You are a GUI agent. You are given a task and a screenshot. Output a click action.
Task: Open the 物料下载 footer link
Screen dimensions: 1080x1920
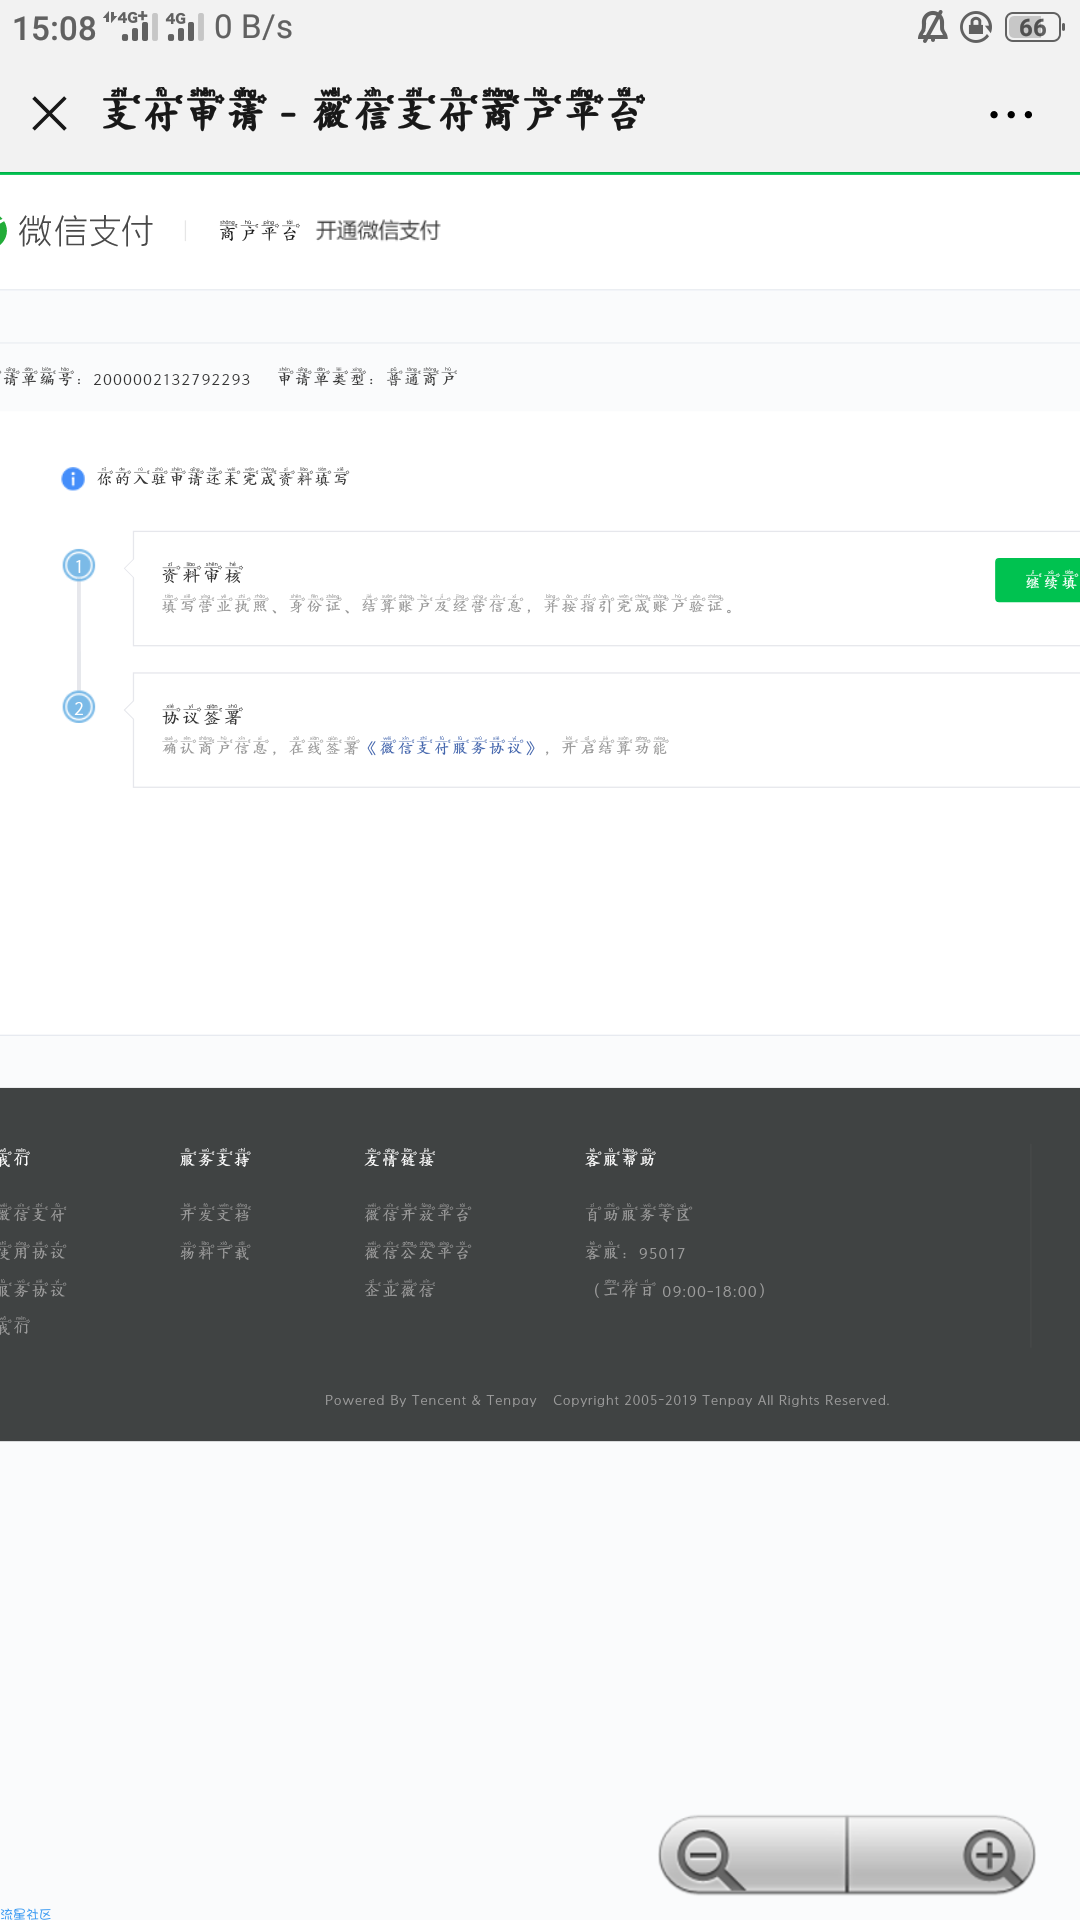tap(215, 1251)
